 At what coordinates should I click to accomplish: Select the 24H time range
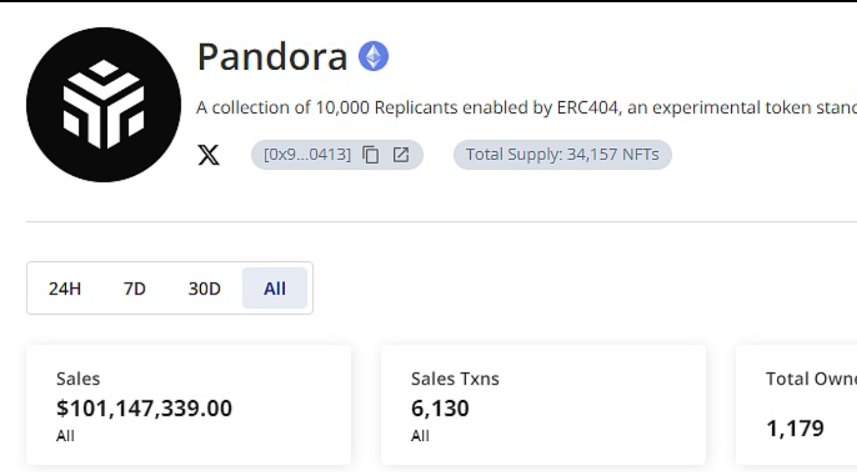(x=65, y=289)
